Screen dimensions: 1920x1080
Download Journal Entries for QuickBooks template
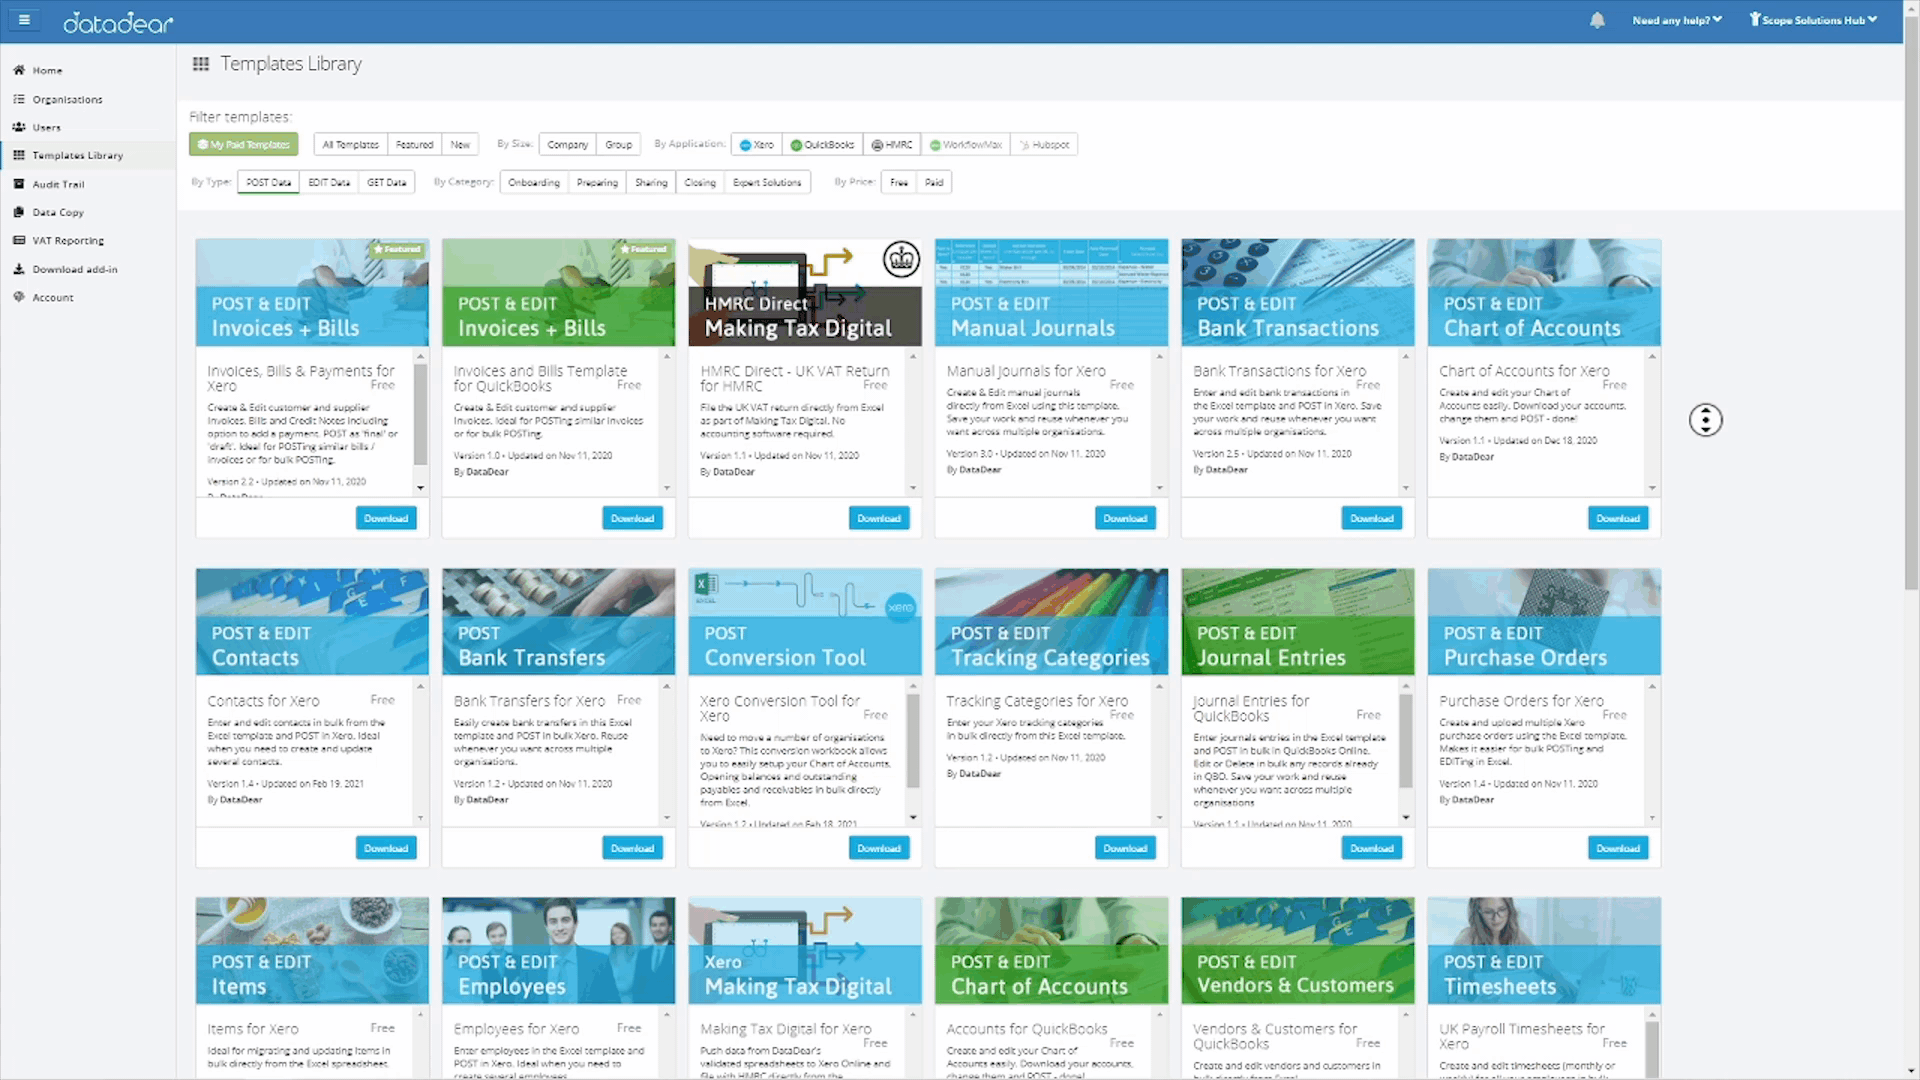coord(1372,848)
